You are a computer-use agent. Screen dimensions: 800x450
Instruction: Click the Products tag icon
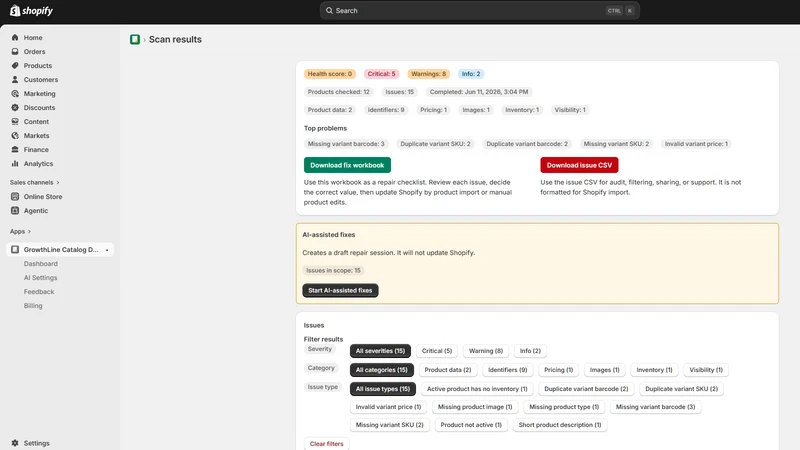15,65
